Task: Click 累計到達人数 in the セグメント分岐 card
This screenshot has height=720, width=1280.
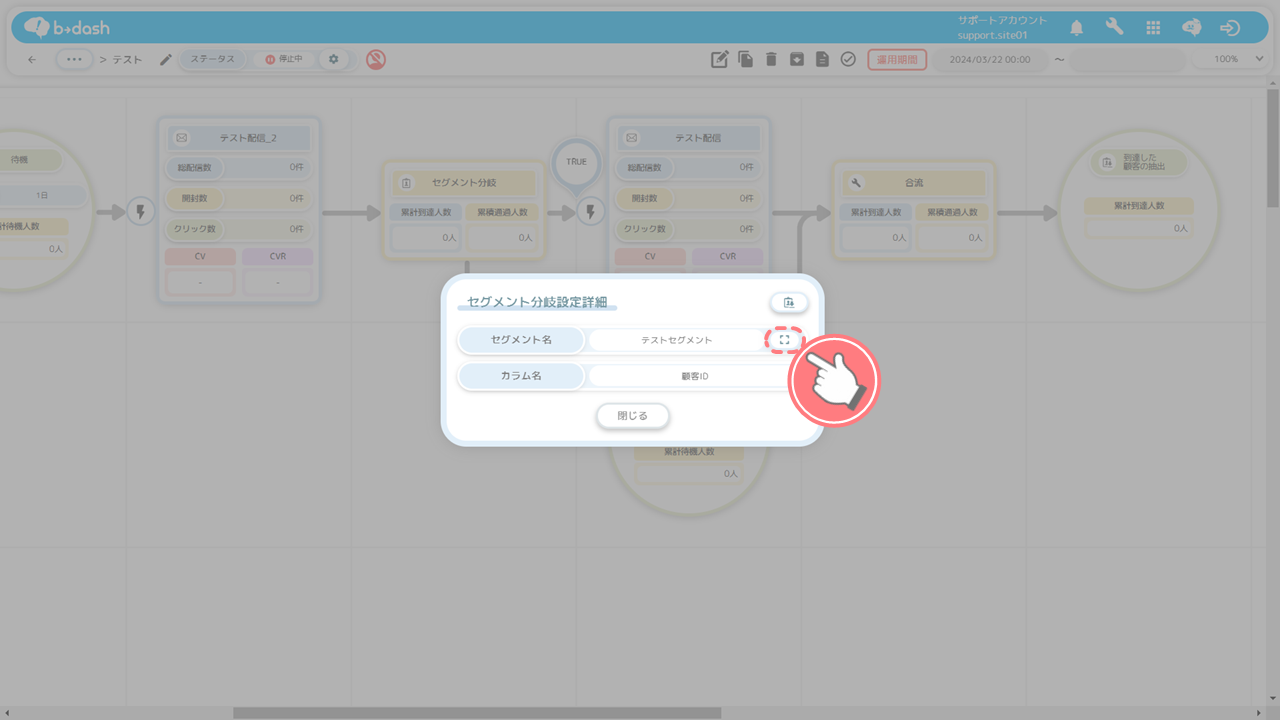Action: tap(426, 212)
